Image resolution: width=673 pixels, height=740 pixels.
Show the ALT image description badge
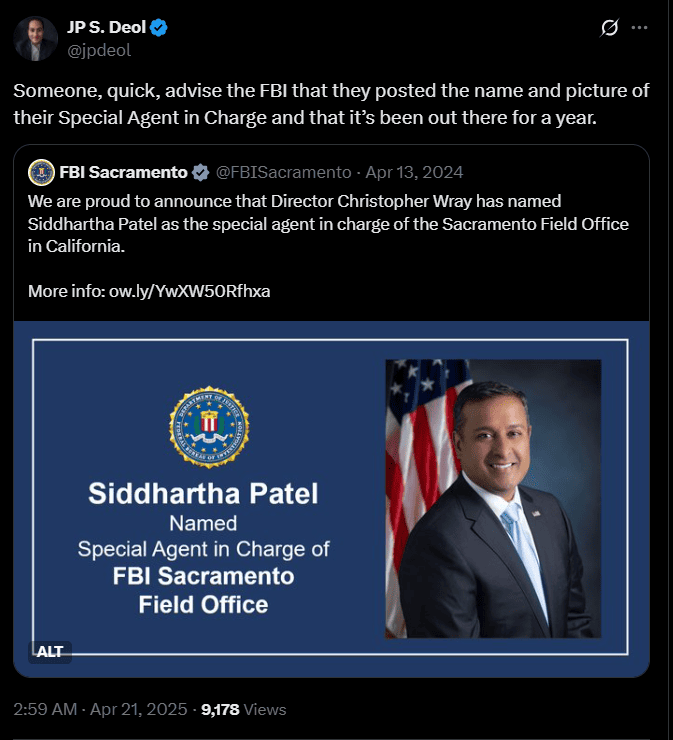click(50, 651)
